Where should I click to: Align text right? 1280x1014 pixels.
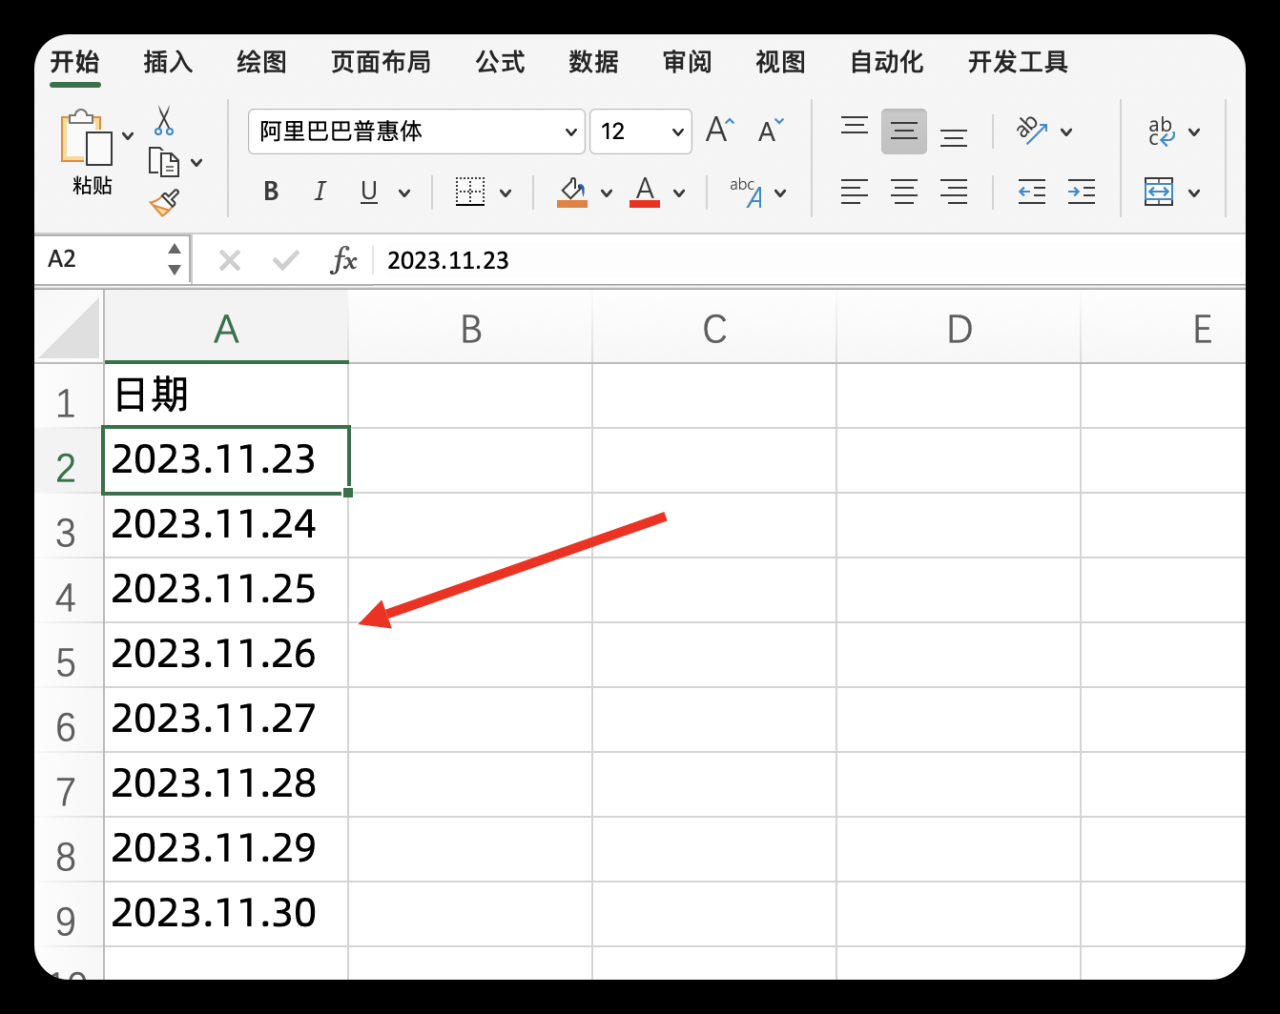954,191
